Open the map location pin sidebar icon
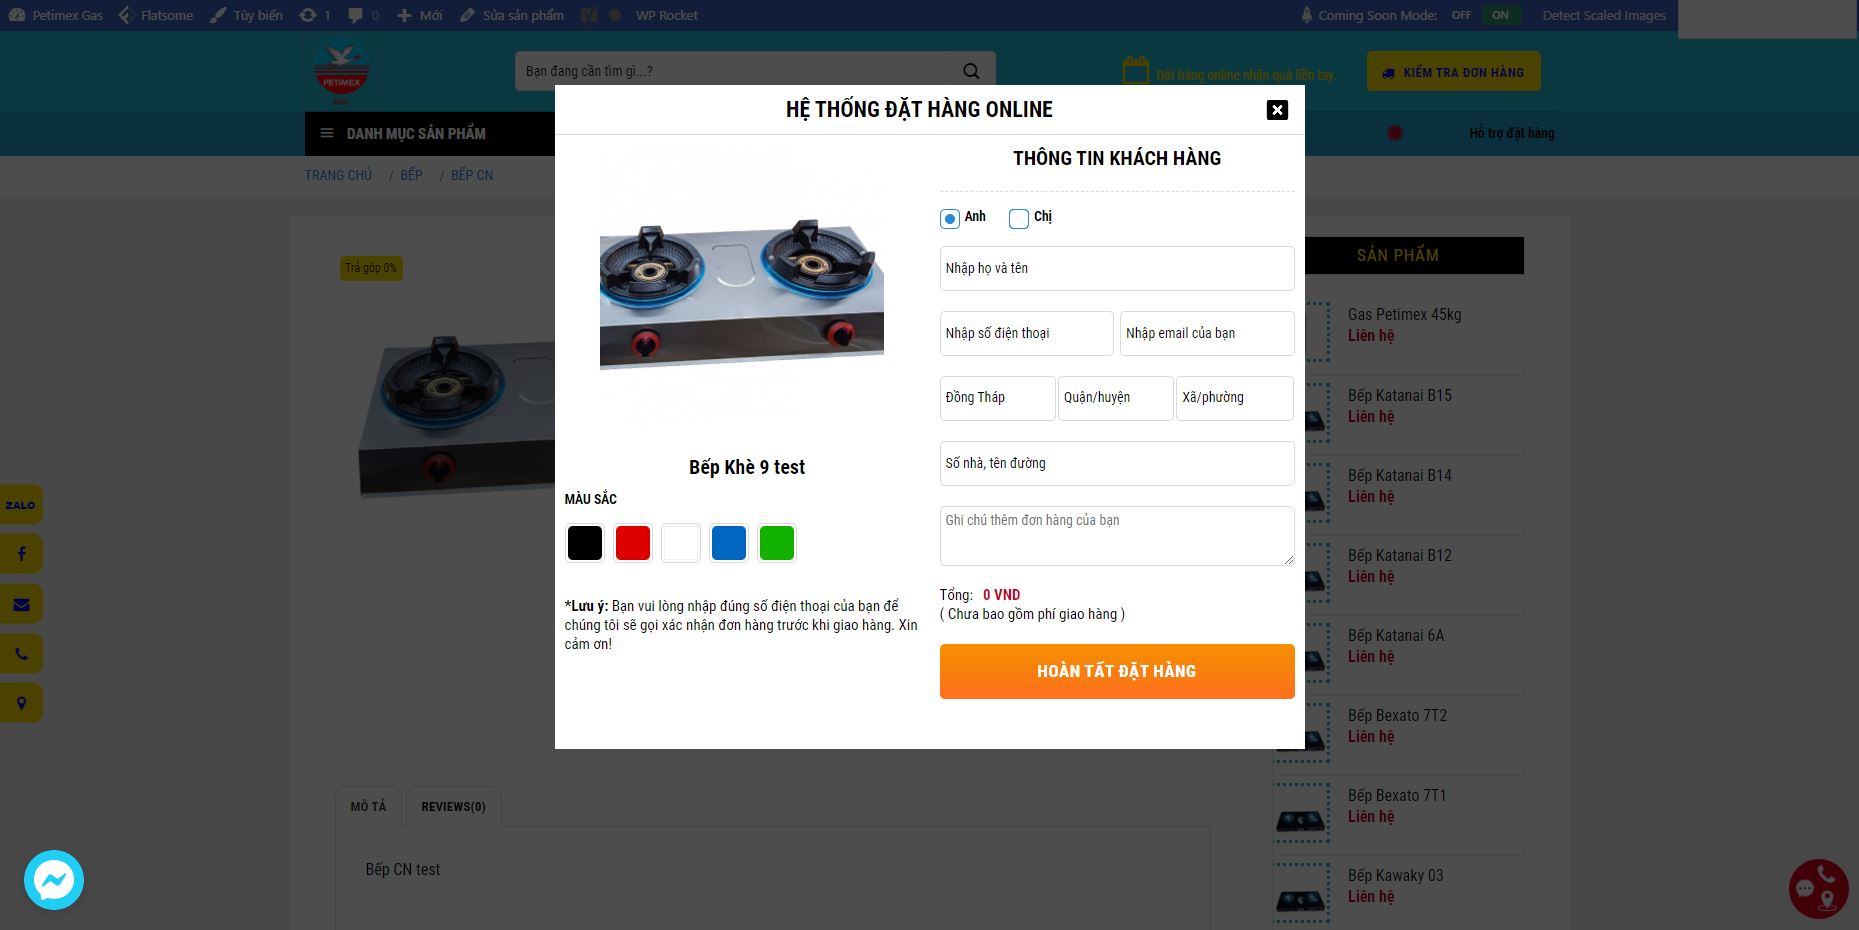Screen dimensions: 1859x930 [20, 703]
